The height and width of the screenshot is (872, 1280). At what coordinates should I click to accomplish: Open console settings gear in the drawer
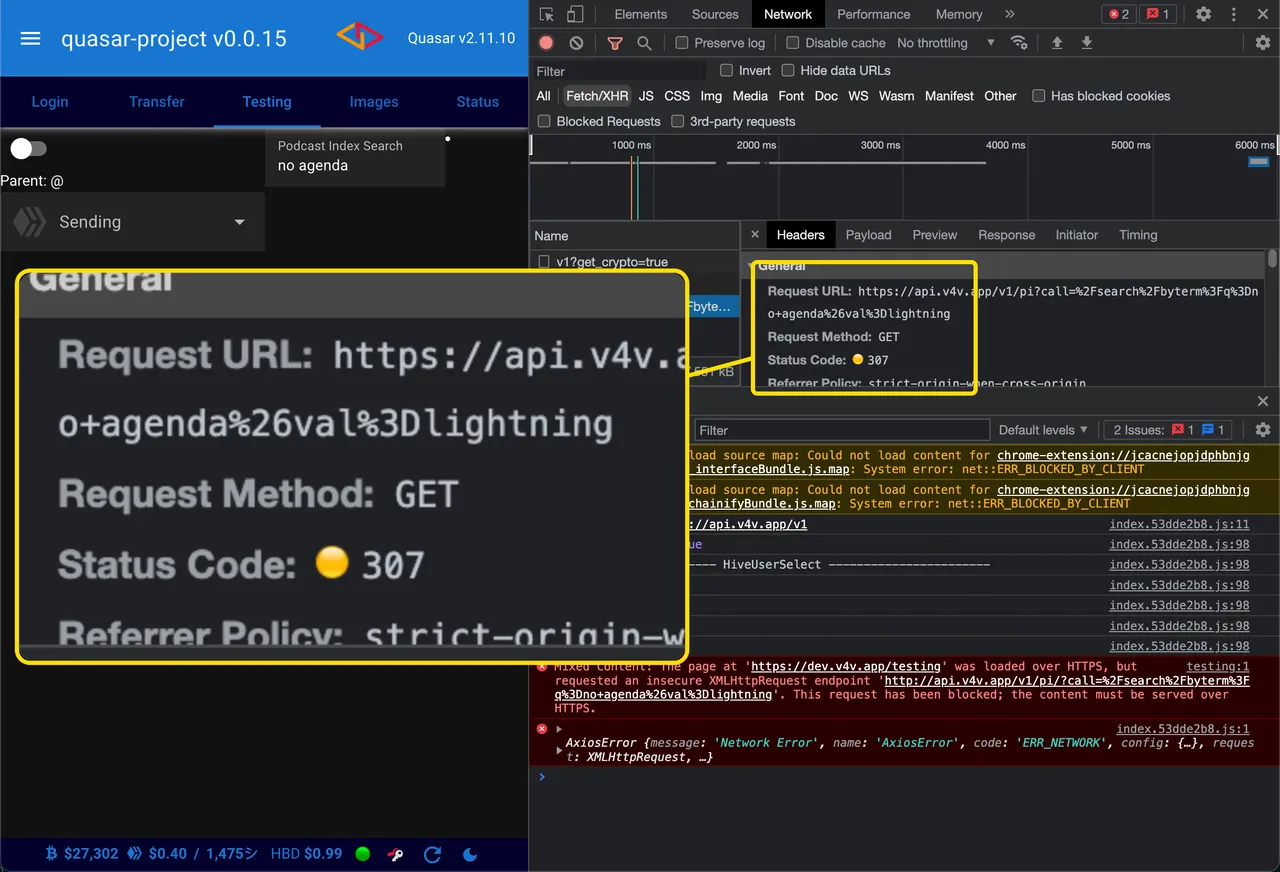pyautogui.click(x=1263, y=430)
